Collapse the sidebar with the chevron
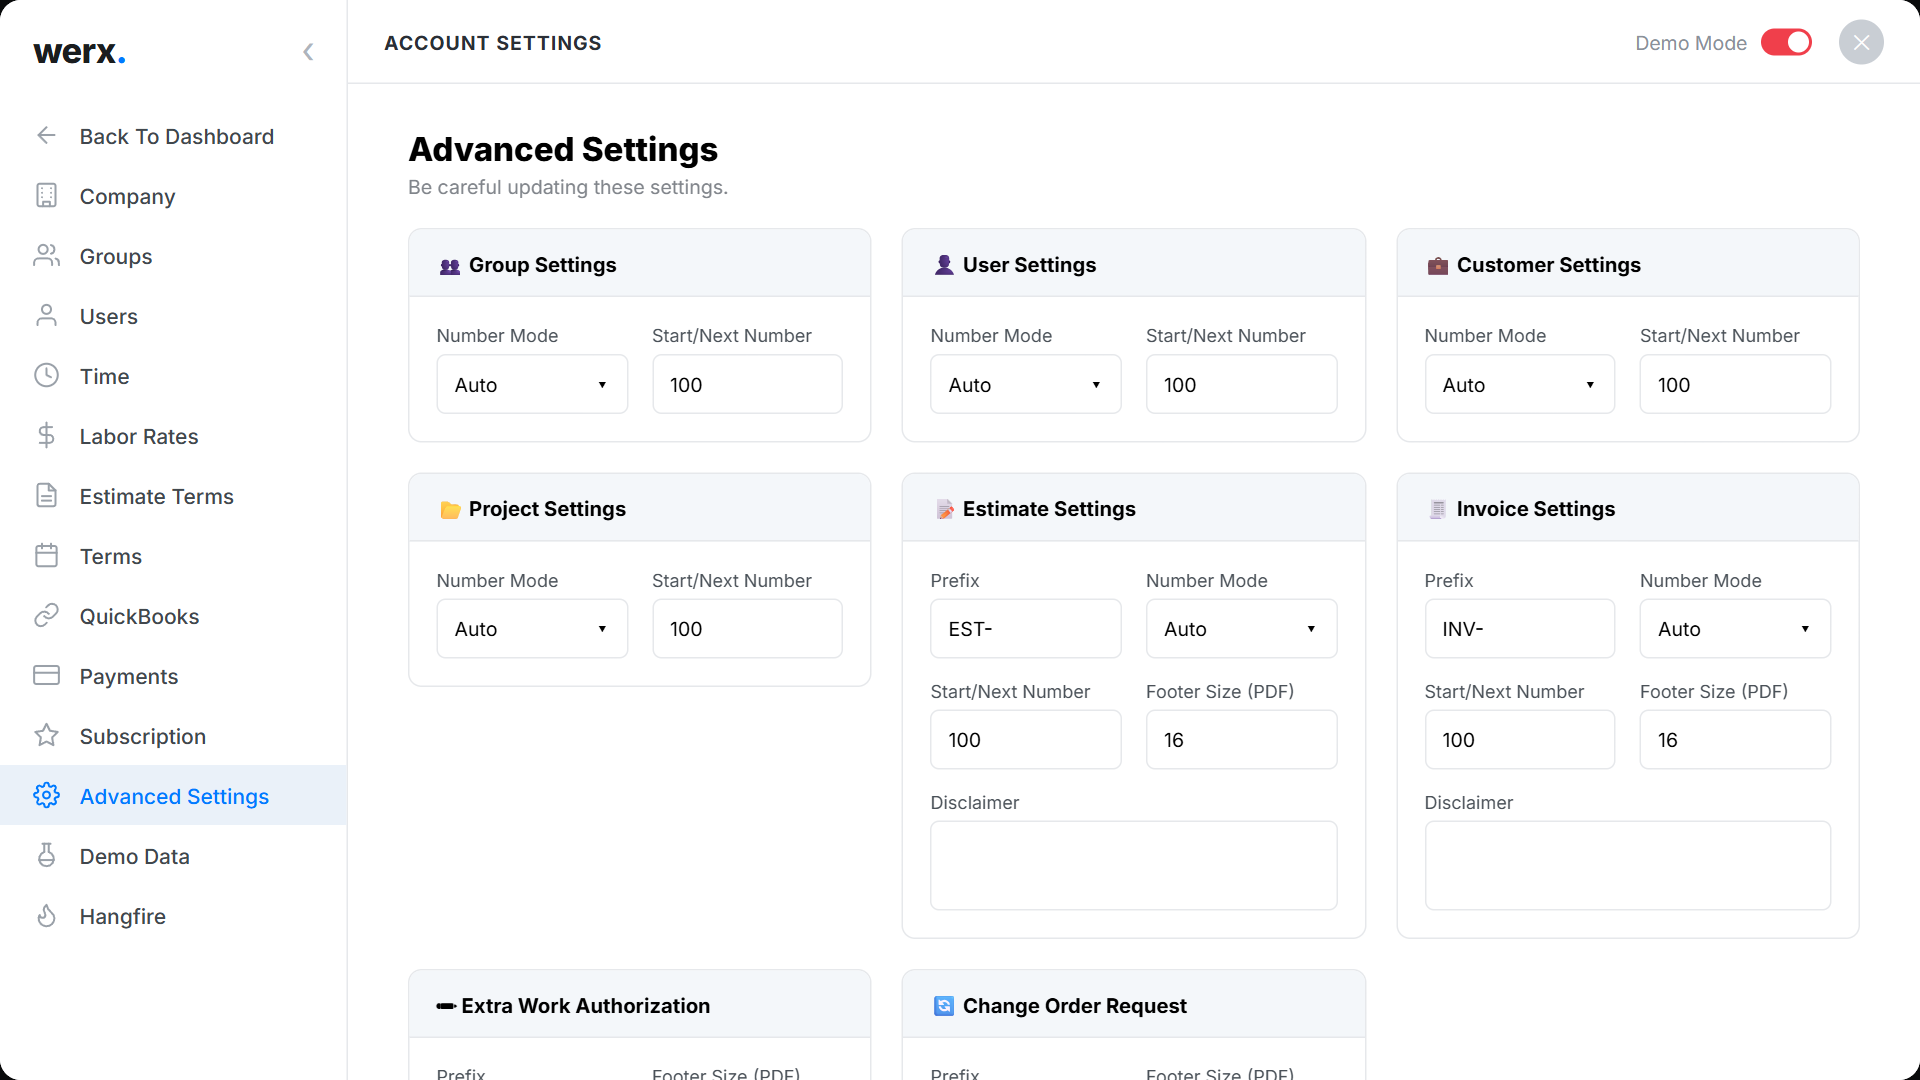The image size is (1920, 1080). (x=308, y=52)
